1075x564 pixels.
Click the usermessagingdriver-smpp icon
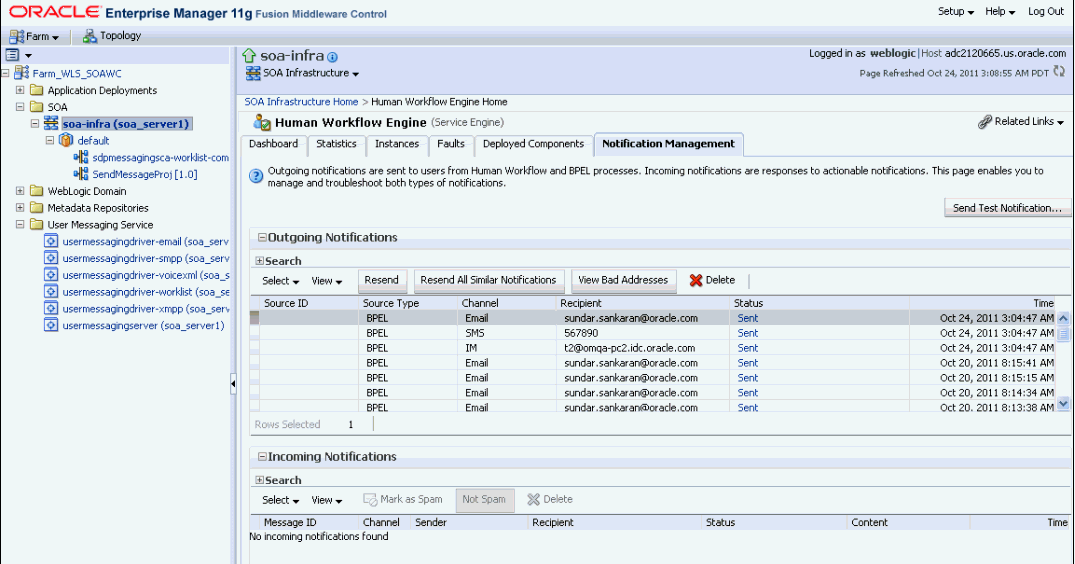coord(51,258)
